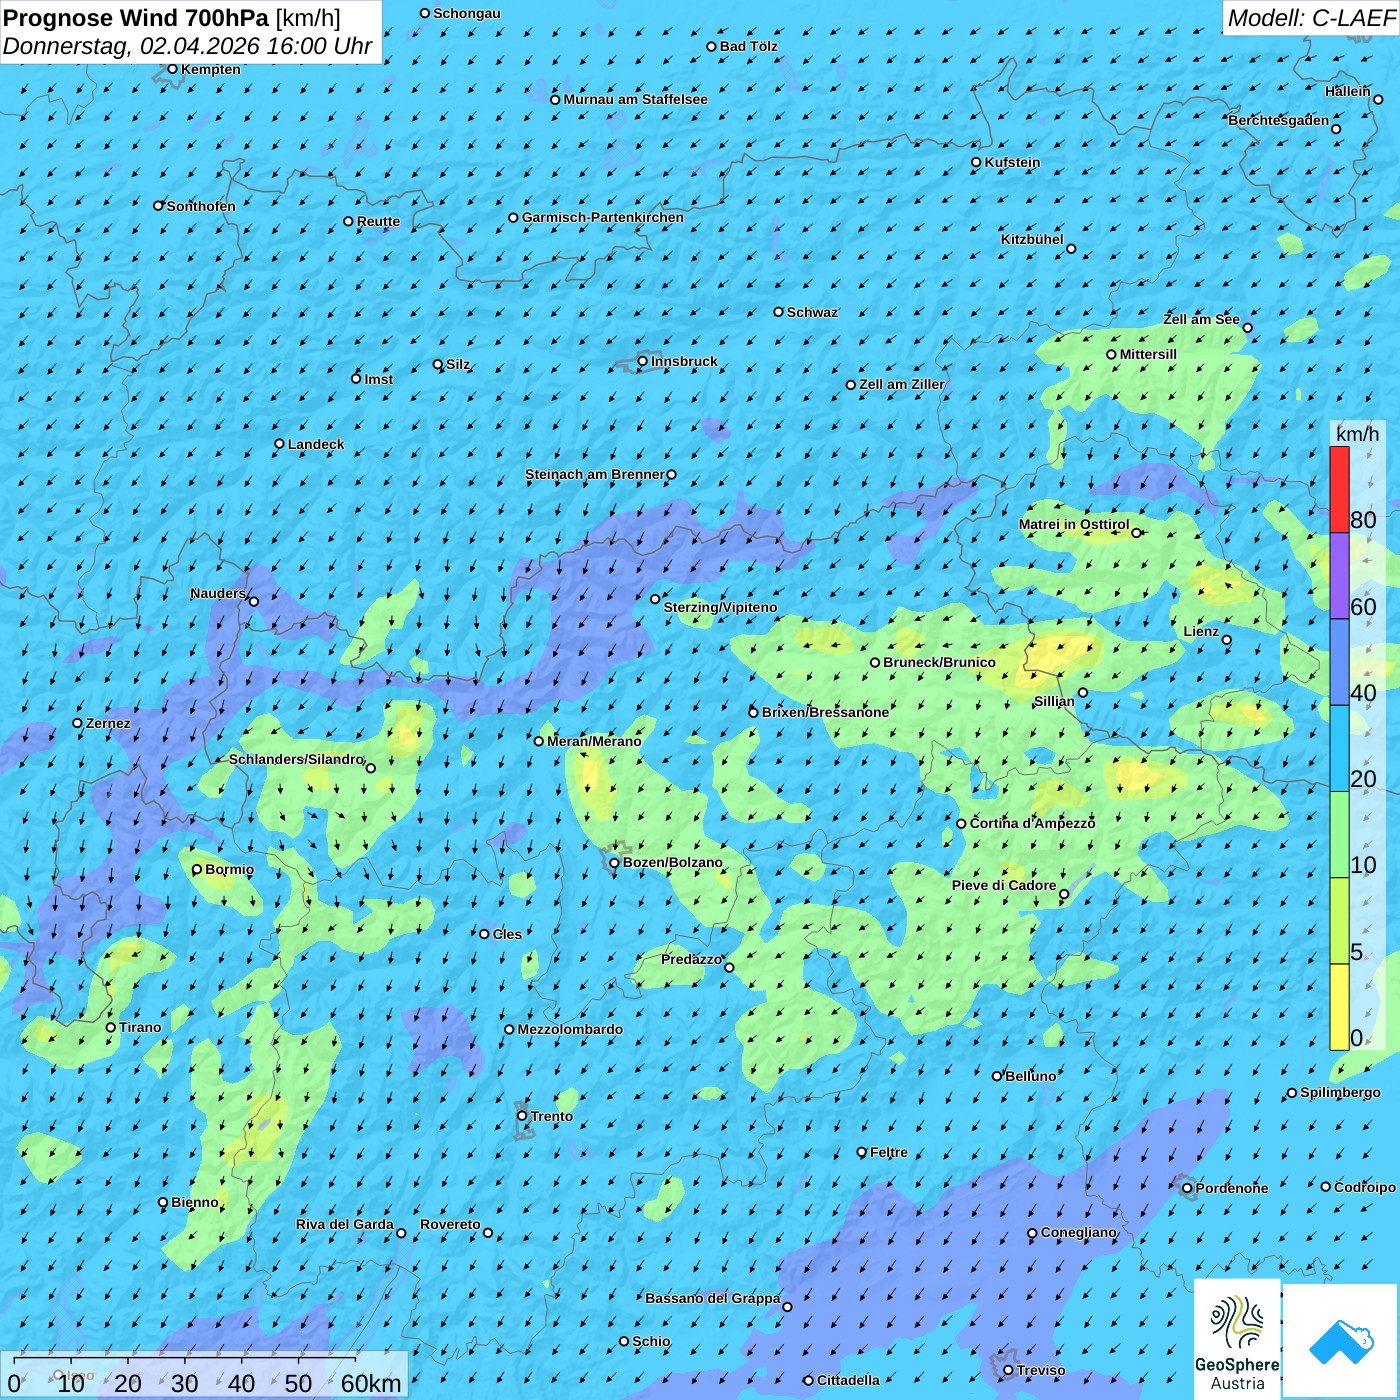1400x1400 pixels.
Task: Click the Rovereto city label
Action: pyautogui.click(x=450, y=1224)
